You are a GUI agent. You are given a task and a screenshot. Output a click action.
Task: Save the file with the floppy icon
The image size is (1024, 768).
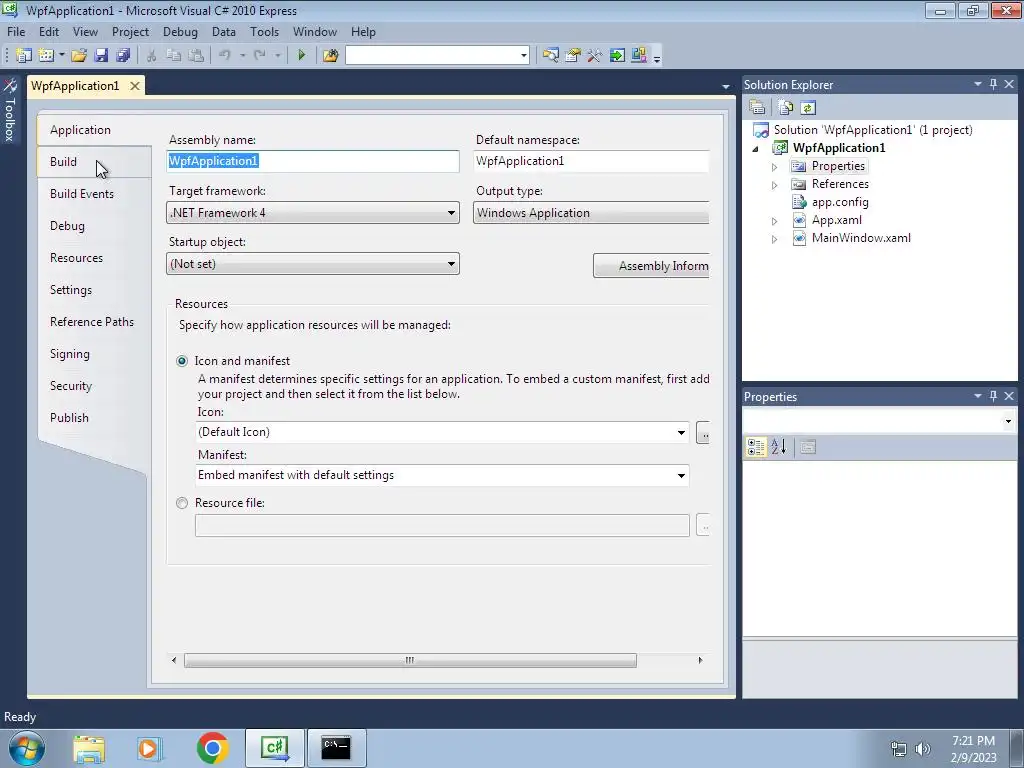tap(101, 56)
